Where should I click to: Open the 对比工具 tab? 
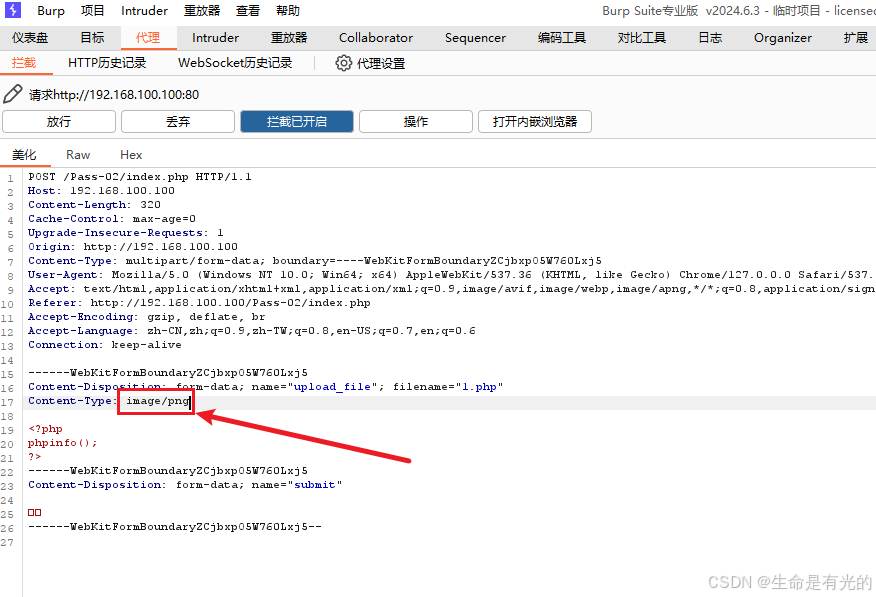coord(641,37)
